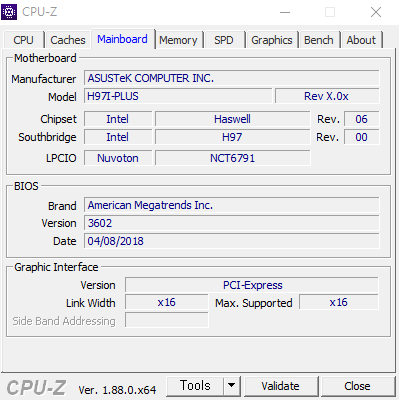
Task: Open the Memory tab
Action: click(178, 40)
